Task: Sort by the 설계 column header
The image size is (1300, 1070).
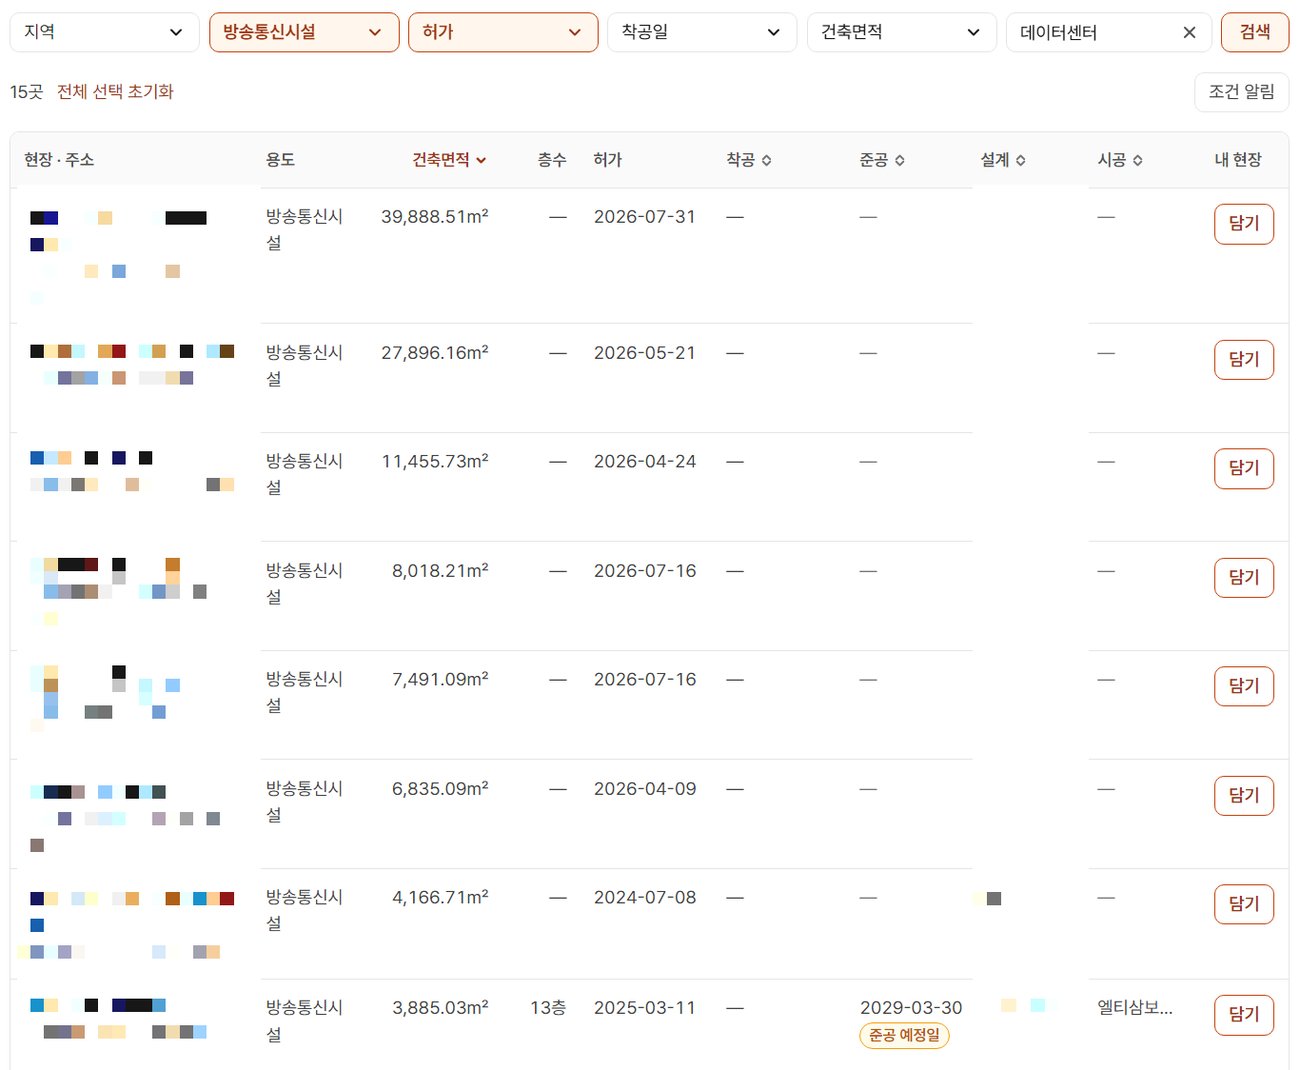Action: 1003,160
